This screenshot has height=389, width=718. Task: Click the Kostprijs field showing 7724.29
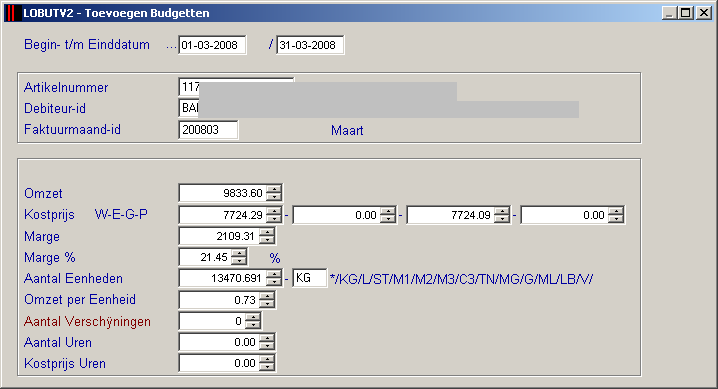[223, 215]
